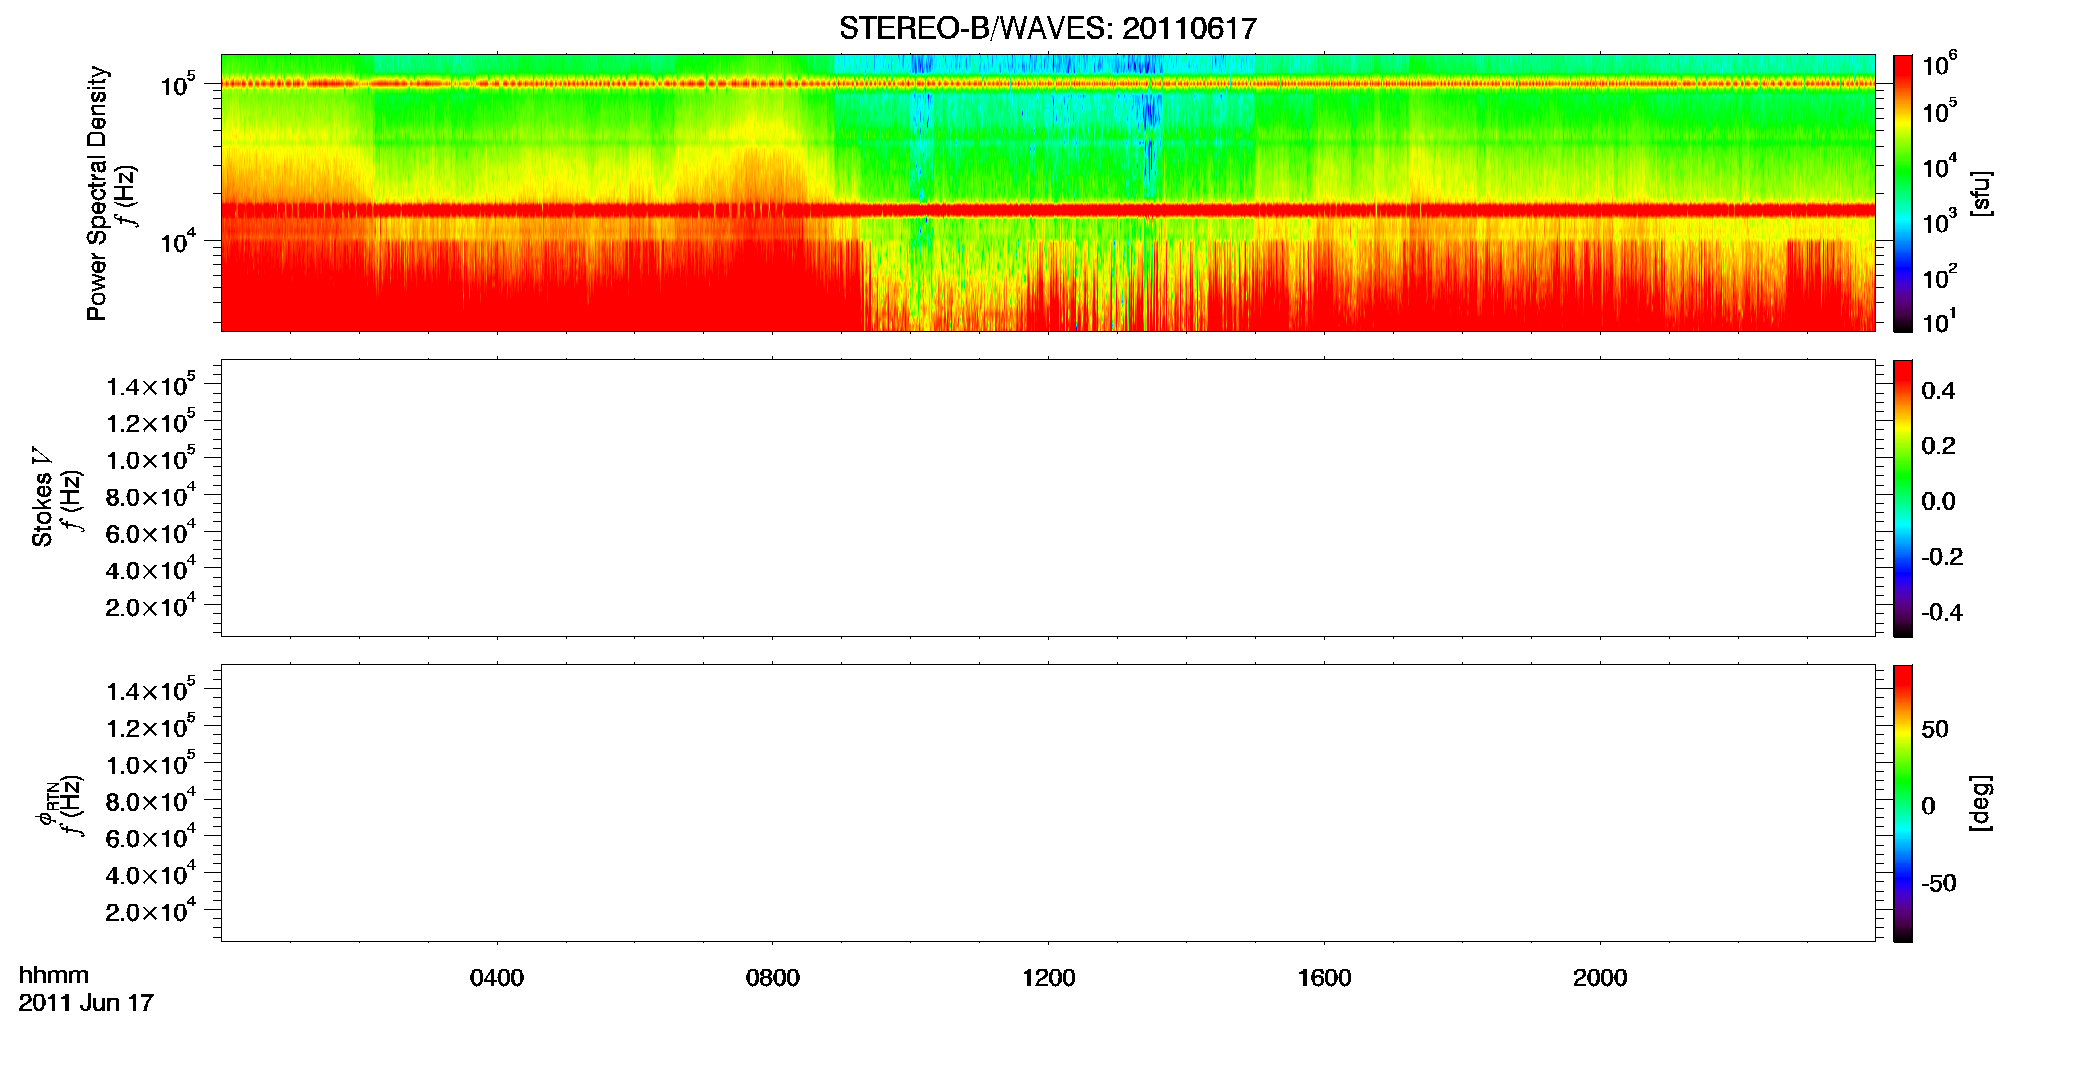Viewport: 2096px width, 1080px height.
Task: Click the 0.0 label on Stokes colorbar
Action: [1938, 502]
